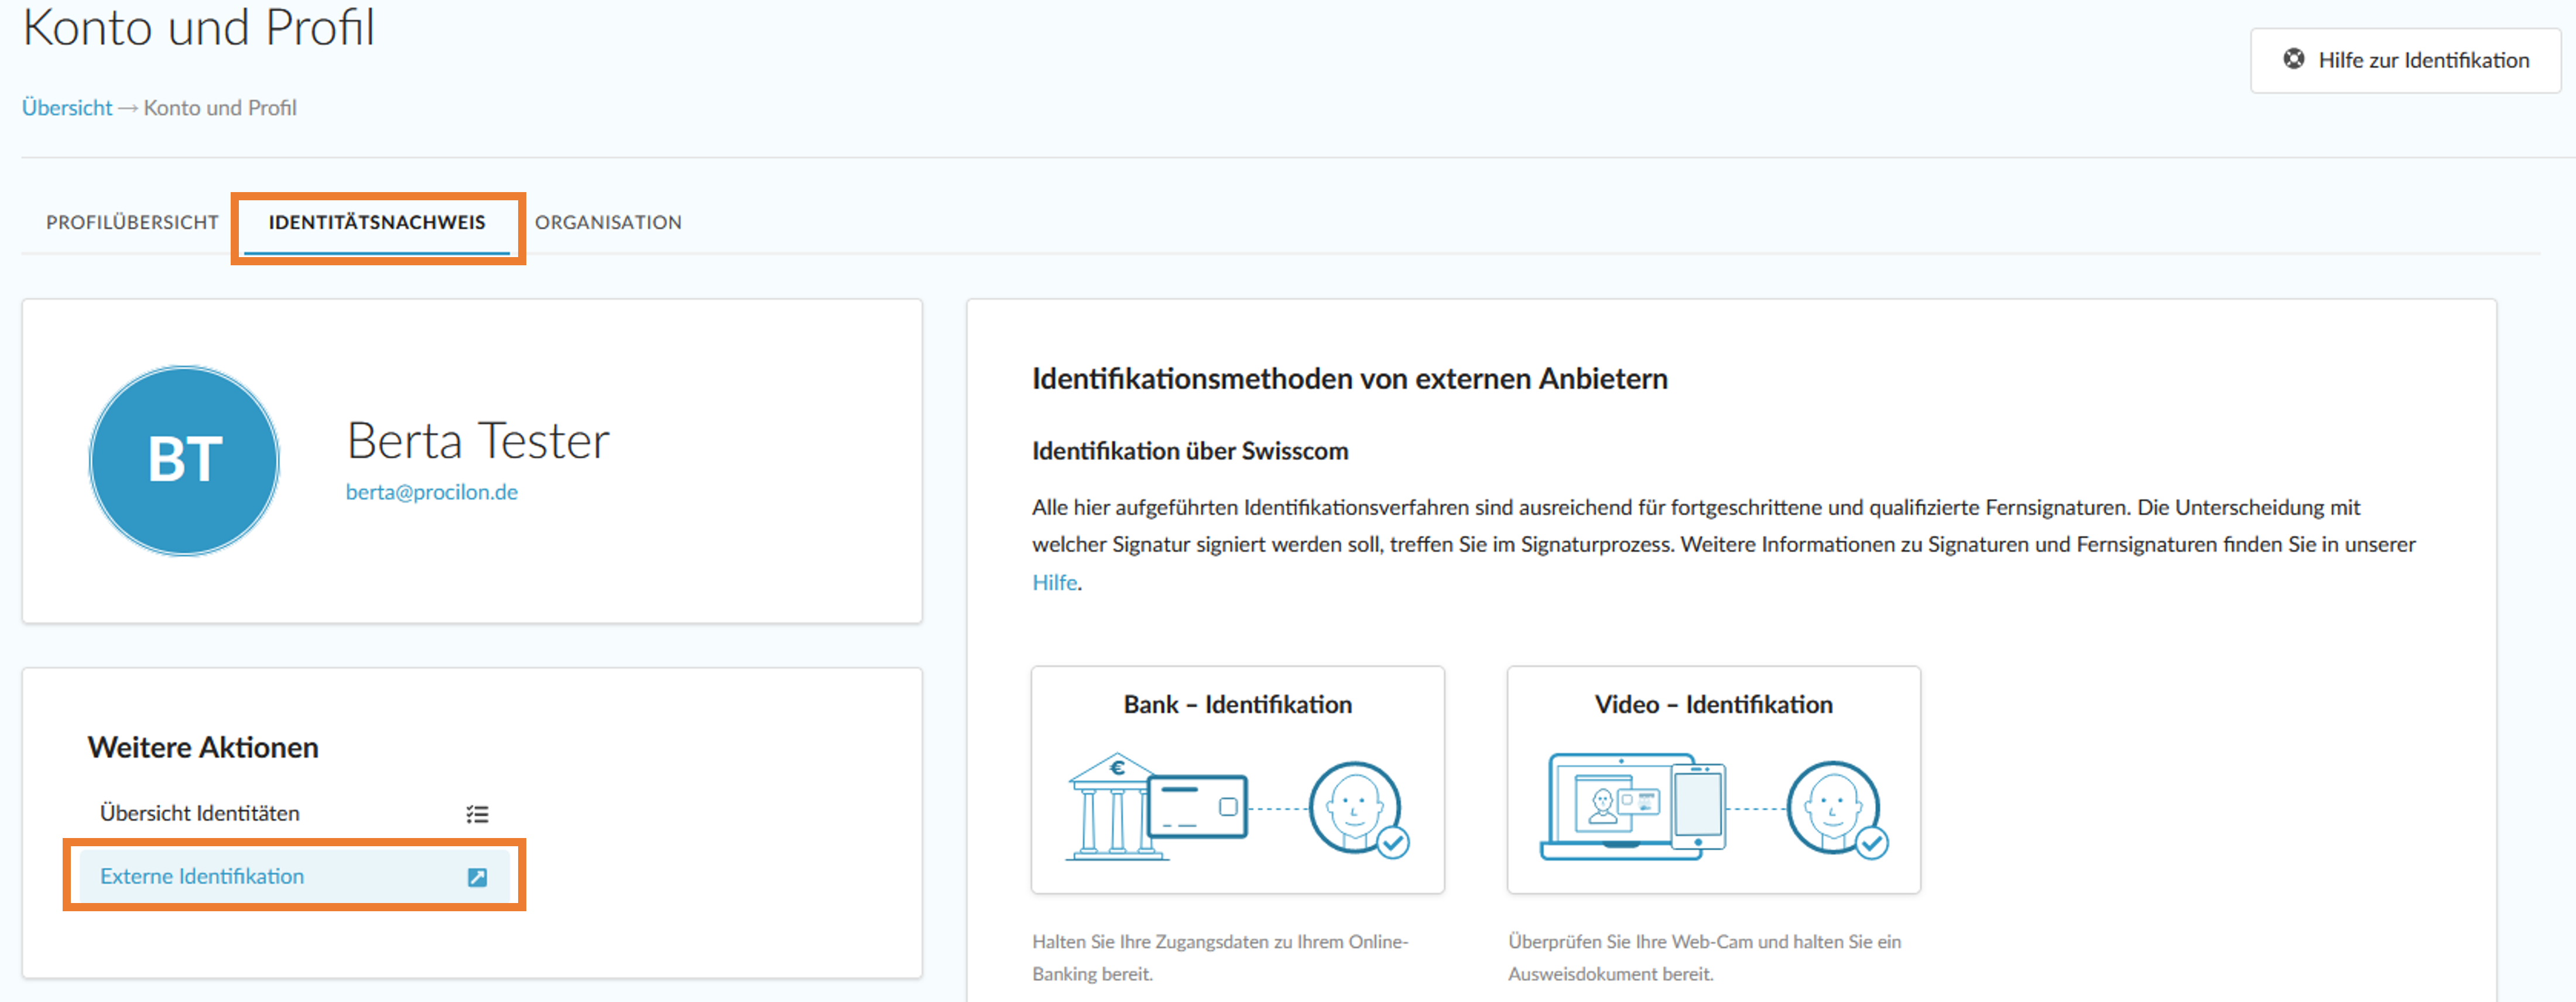Switch to the Organisation tab

(608, 222)
